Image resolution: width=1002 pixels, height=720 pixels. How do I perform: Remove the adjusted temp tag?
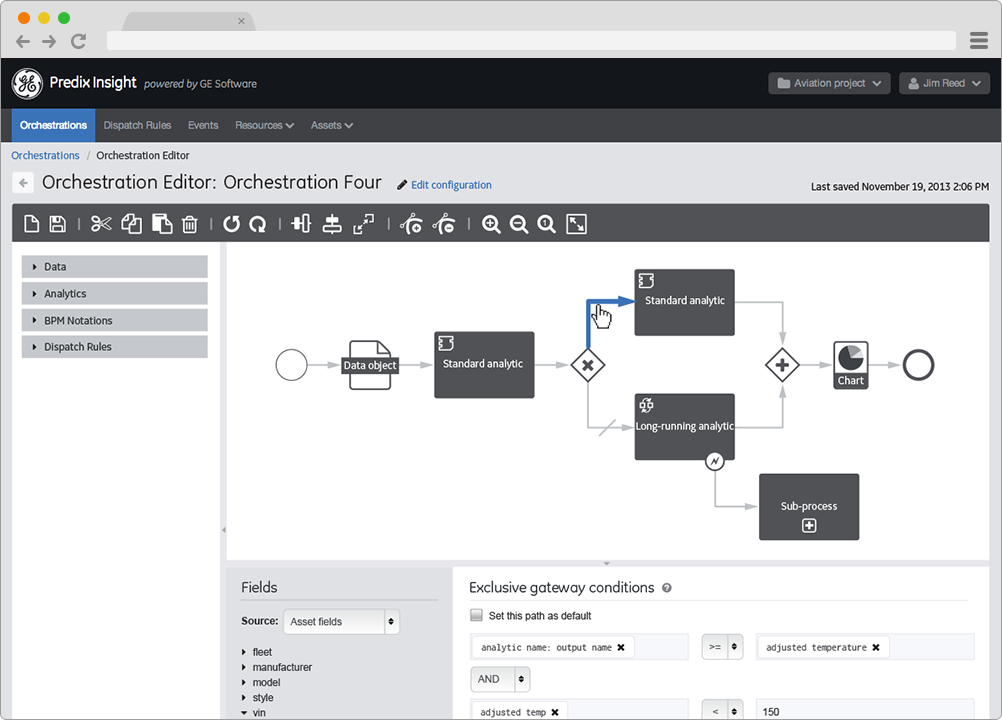(555, 712)
